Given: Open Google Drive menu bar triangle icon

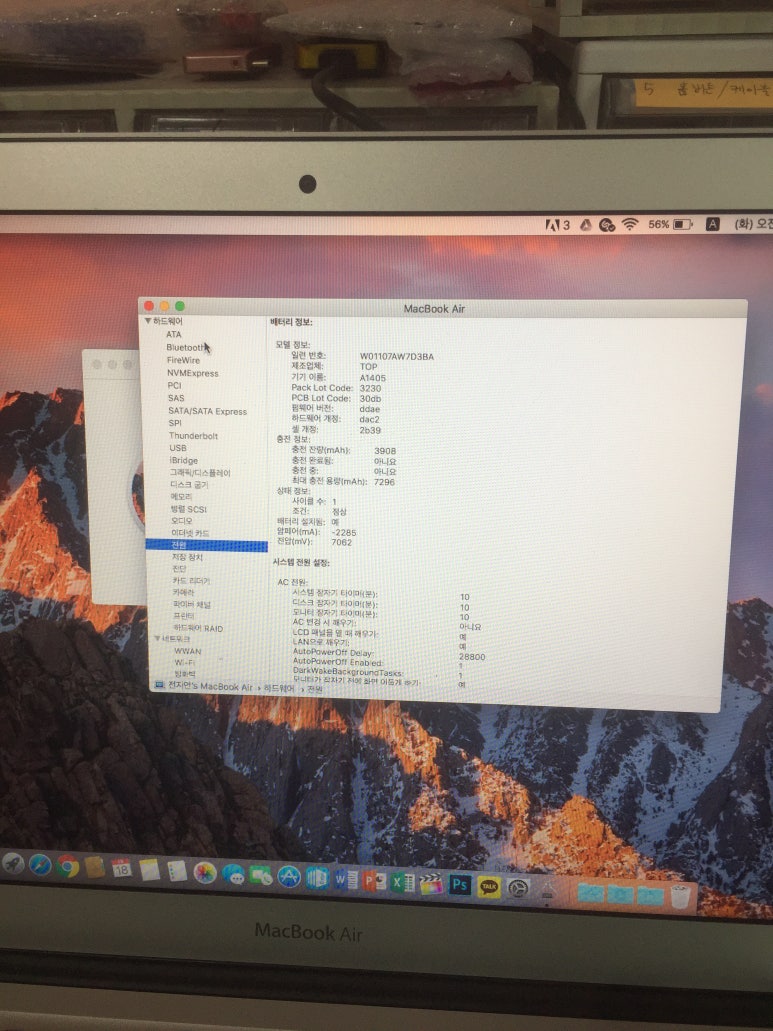Looking at the screenshot, I should [585, 225].
